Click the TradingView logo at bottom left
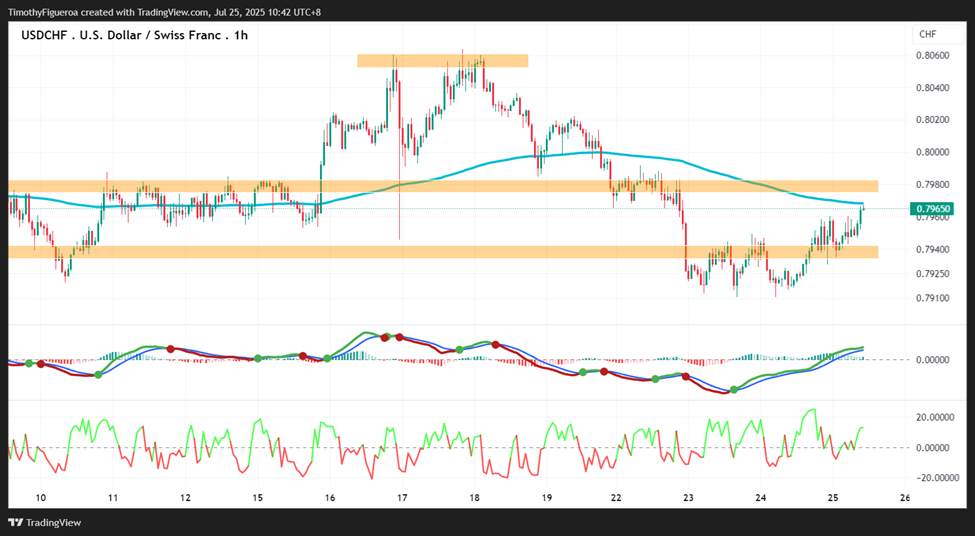The height and width of the screenshot is (536, 975). (44, 522)
